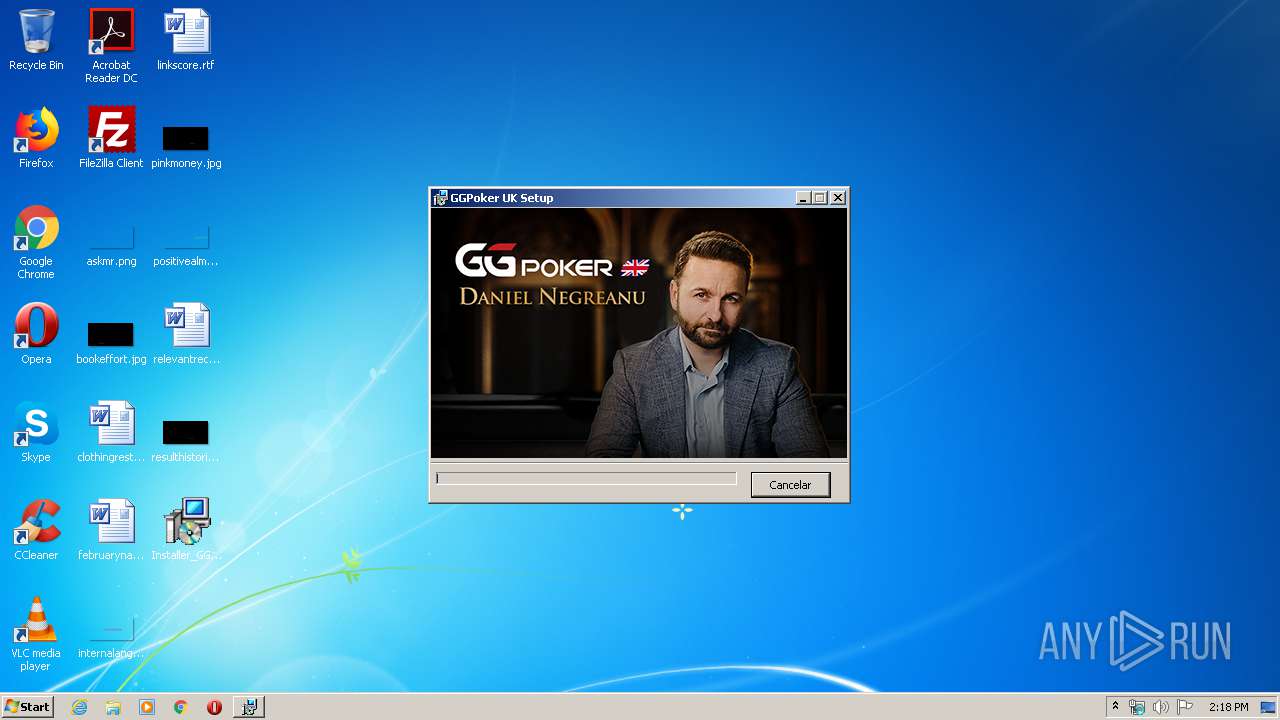1280x720 pixels.
Task: Select internalang file icon
Action: pos(111,638)
